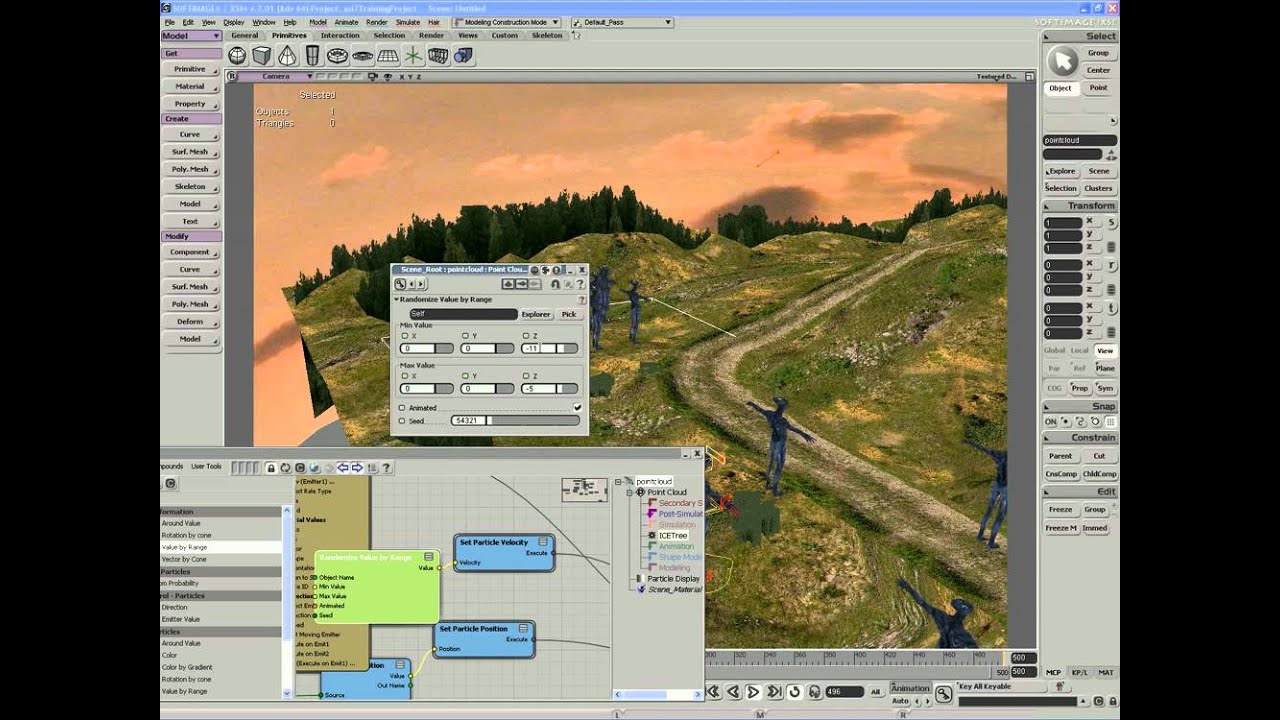Open the Modeling Construction Mode dropdown
This screenshot has width=1280, height=720.
tap(505, 22)
